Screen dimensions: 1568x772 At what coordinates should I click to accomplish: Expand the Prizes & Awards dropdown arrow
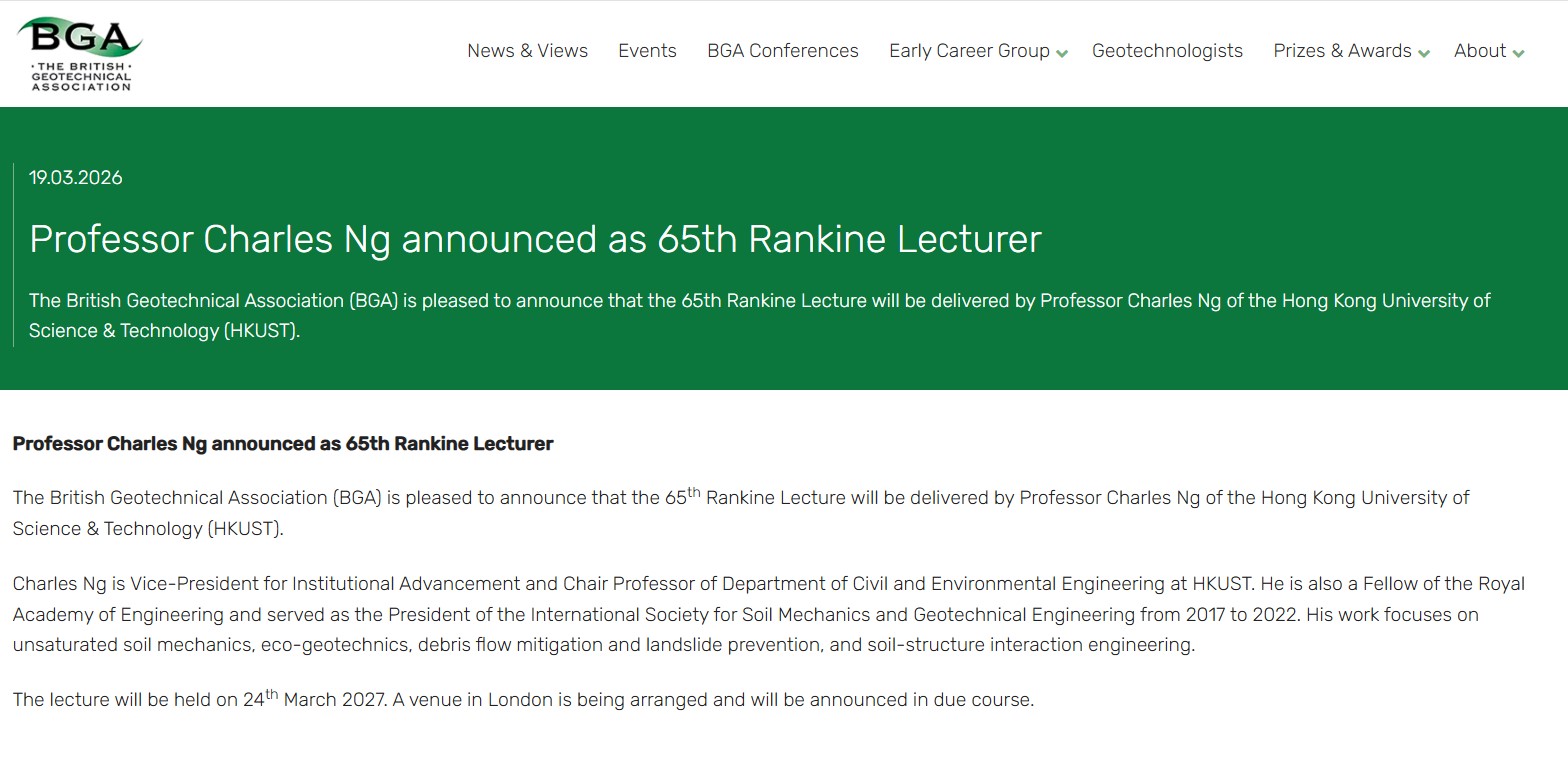pyautogui.click(x=1424, y=53)
